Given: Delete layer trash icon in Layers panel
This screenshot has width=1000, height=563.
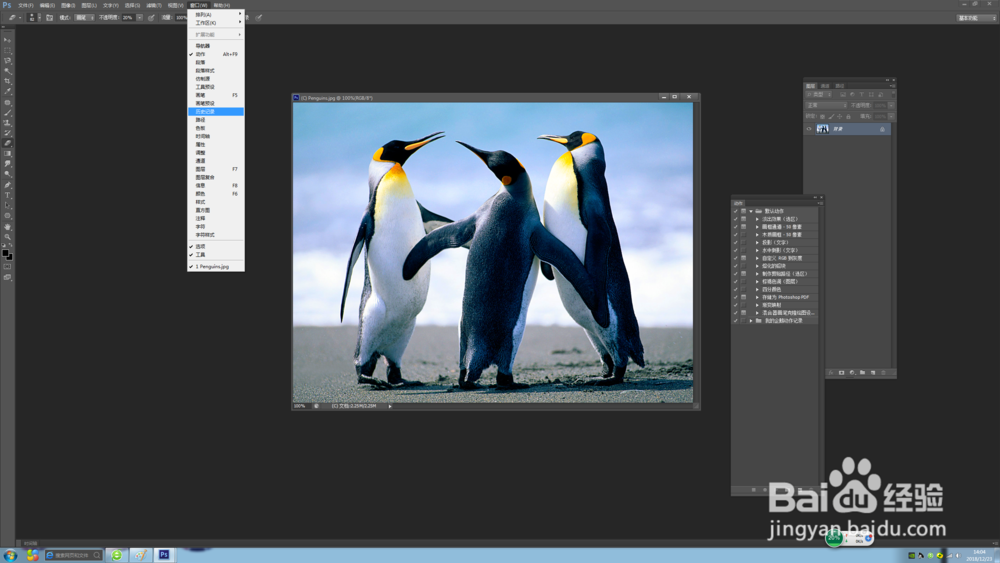Looking at the screenshot, I should coord(883,372).
